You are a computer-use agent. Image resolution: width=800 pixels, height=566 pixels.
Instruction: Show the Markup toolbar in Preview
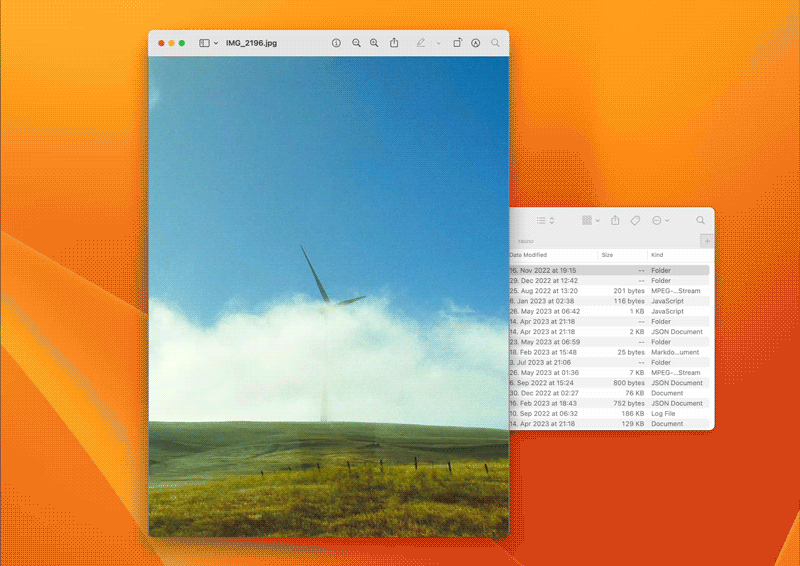tap(476, 43)
